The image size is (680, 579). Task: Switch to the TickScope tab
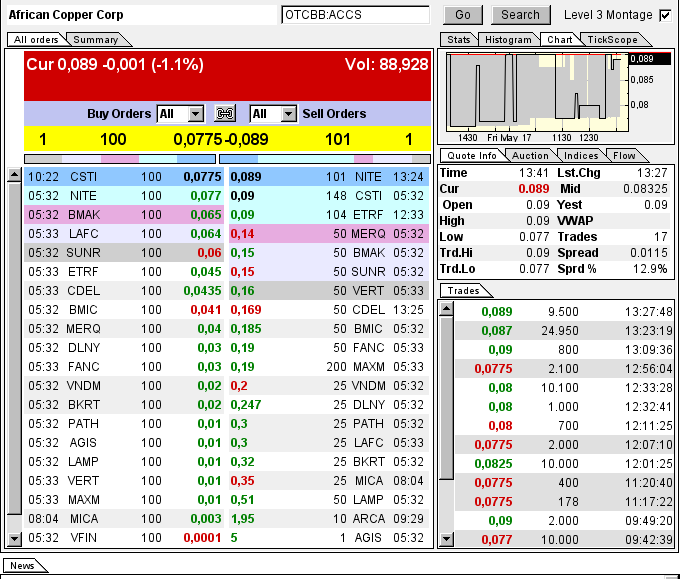(x=609, y=40)
